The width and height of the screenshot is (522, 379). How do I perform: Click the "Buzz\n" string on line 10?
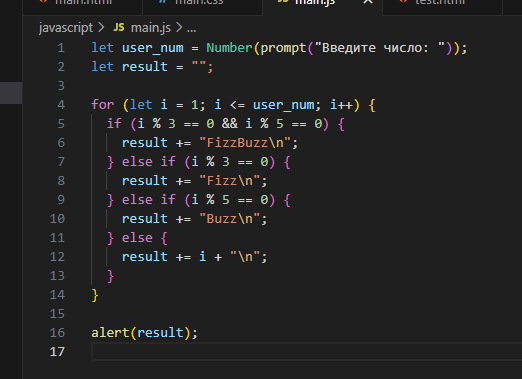click(x=230, y=219)
